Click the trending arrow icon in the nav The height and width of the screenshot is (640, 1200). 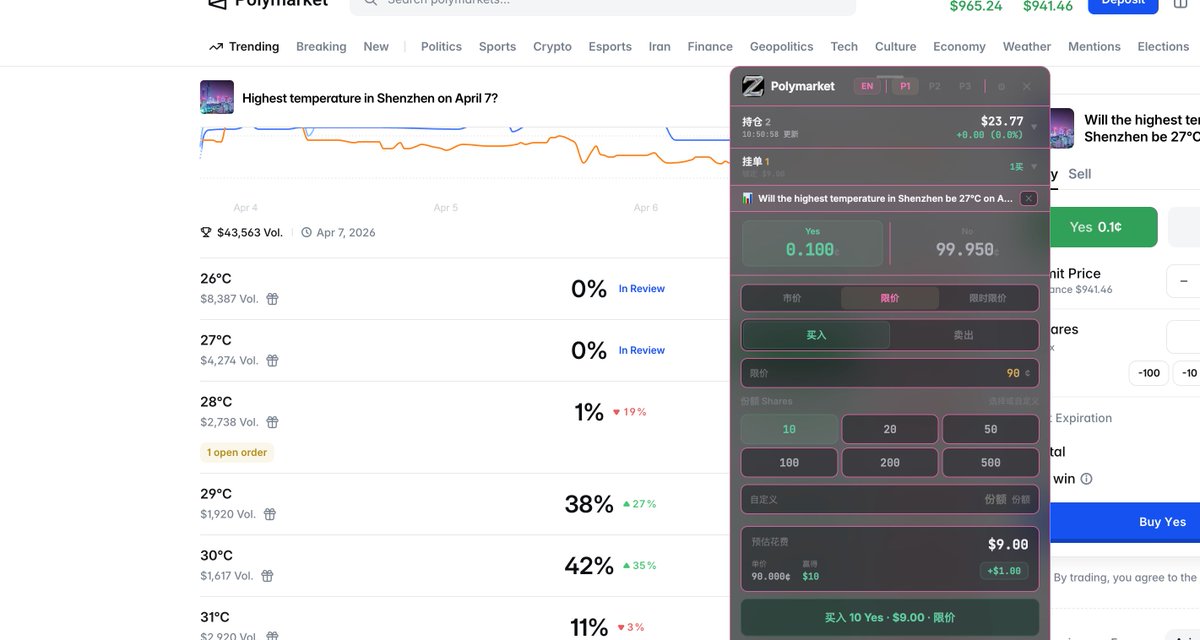click(x=215, y=47)
